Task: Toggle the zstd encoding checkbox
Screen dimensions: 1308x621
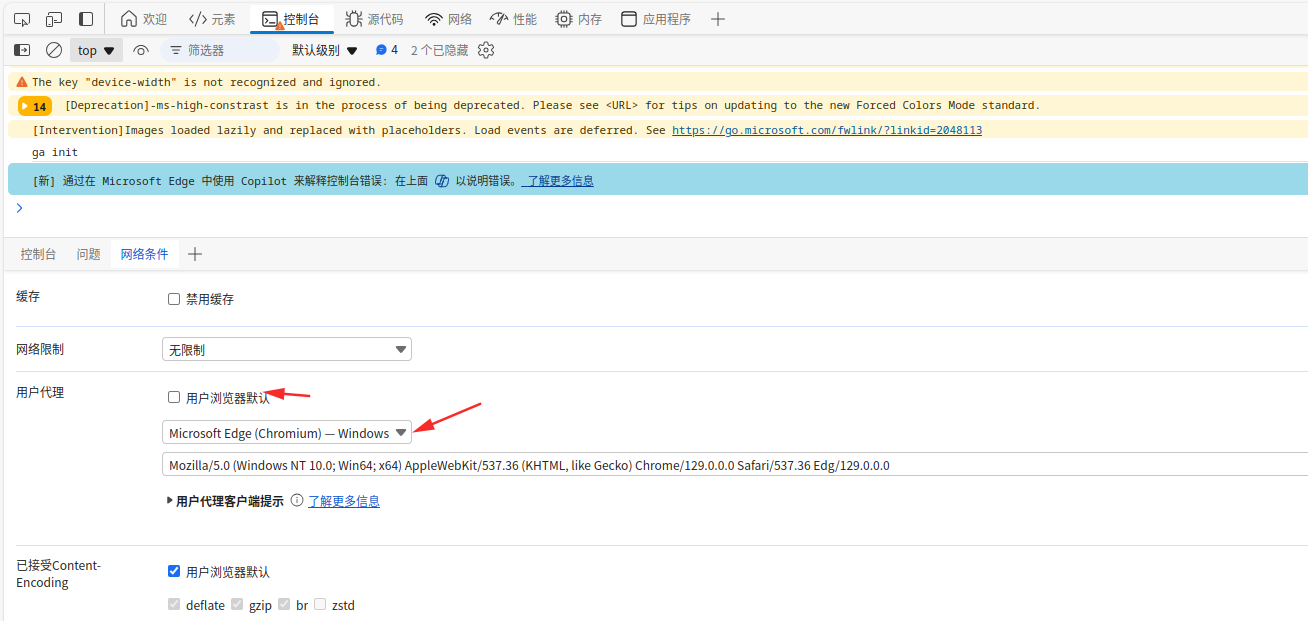Action: click(x=320, y=604)
